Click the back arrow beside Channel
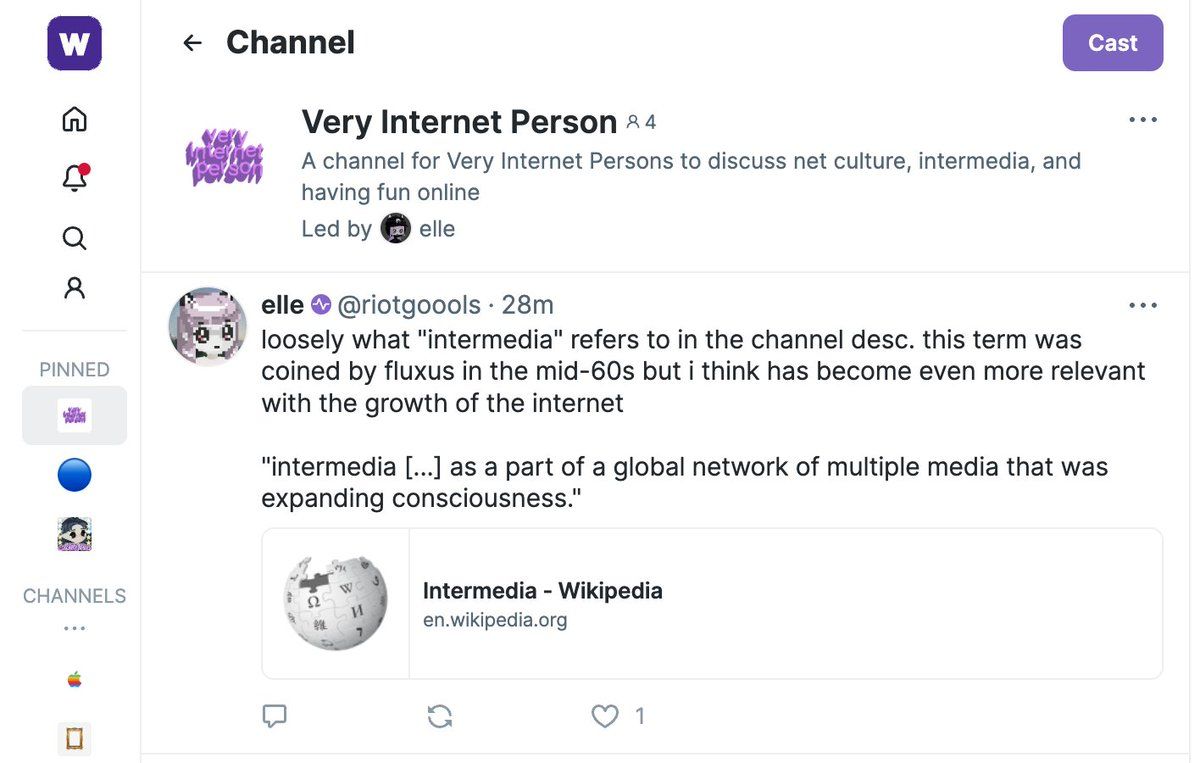Screen dimensions: 1200x763 (x=192, y=43)
